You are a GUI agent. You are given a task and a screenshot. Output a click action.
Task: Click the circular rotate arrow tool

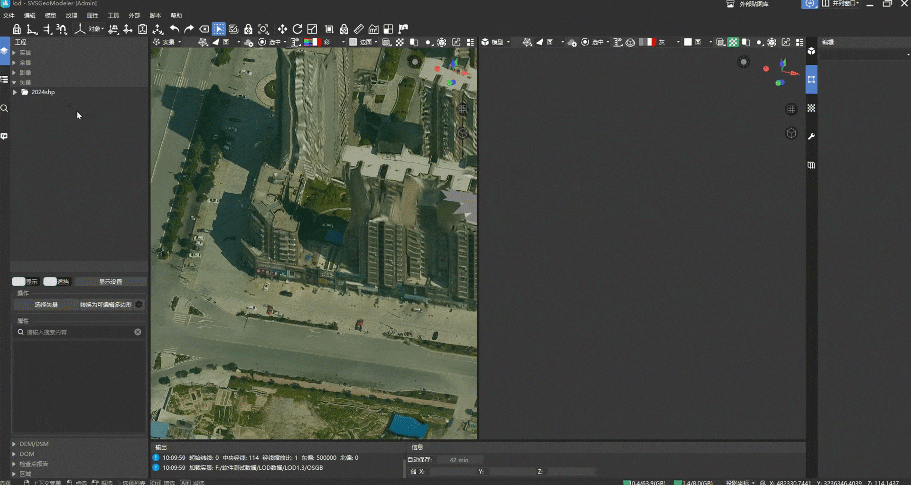[297, 30]
